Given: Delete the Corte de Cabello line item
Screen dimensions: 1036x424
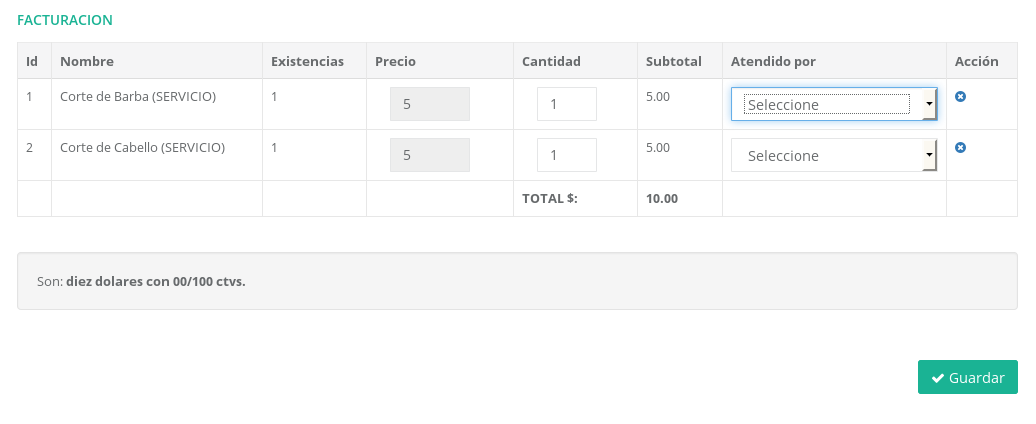Looking at the screenshot, I should pyautogui.click(x=960, y=148).
